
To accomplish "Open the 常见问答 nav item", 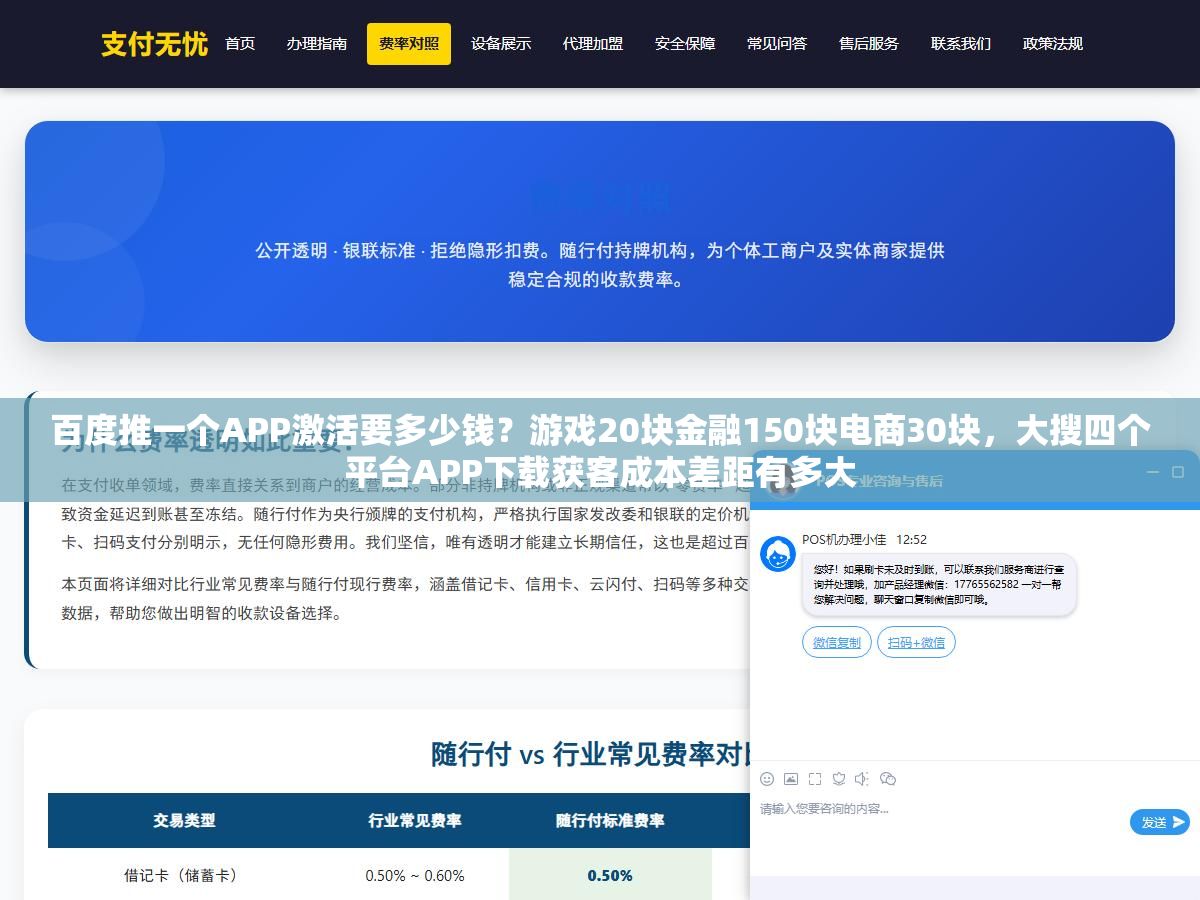I will point(777,44).
